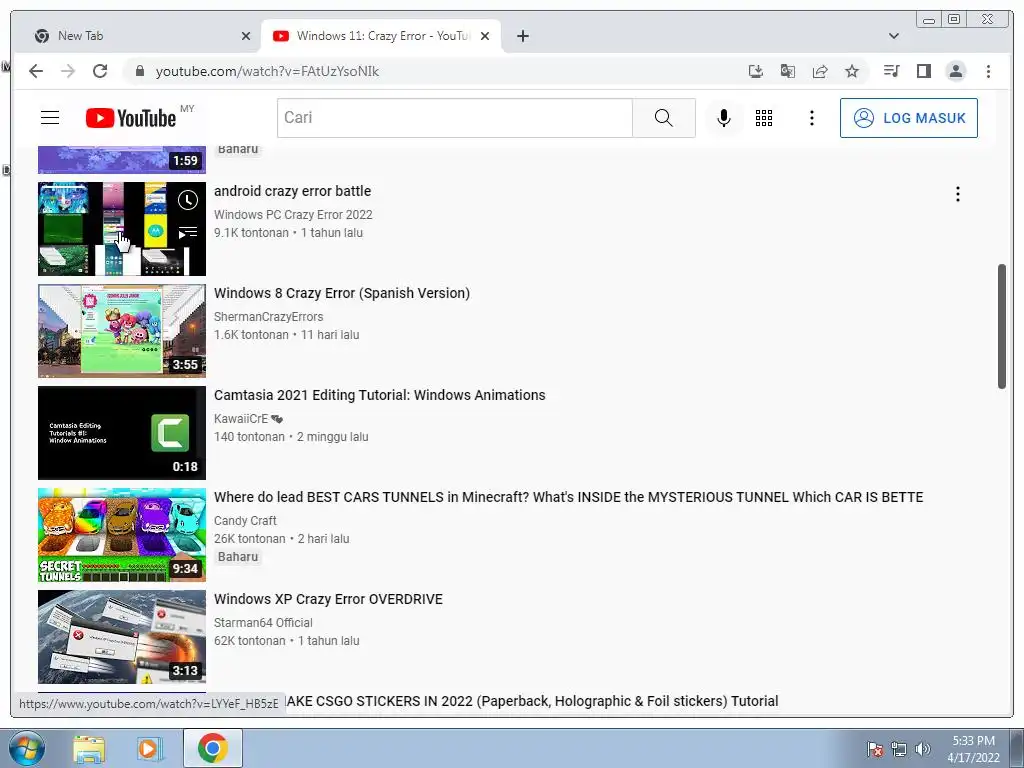Visit Windows PC Crazy Error 2022 channel
This screenshot has height=768, width=1024.
(293, 215)
